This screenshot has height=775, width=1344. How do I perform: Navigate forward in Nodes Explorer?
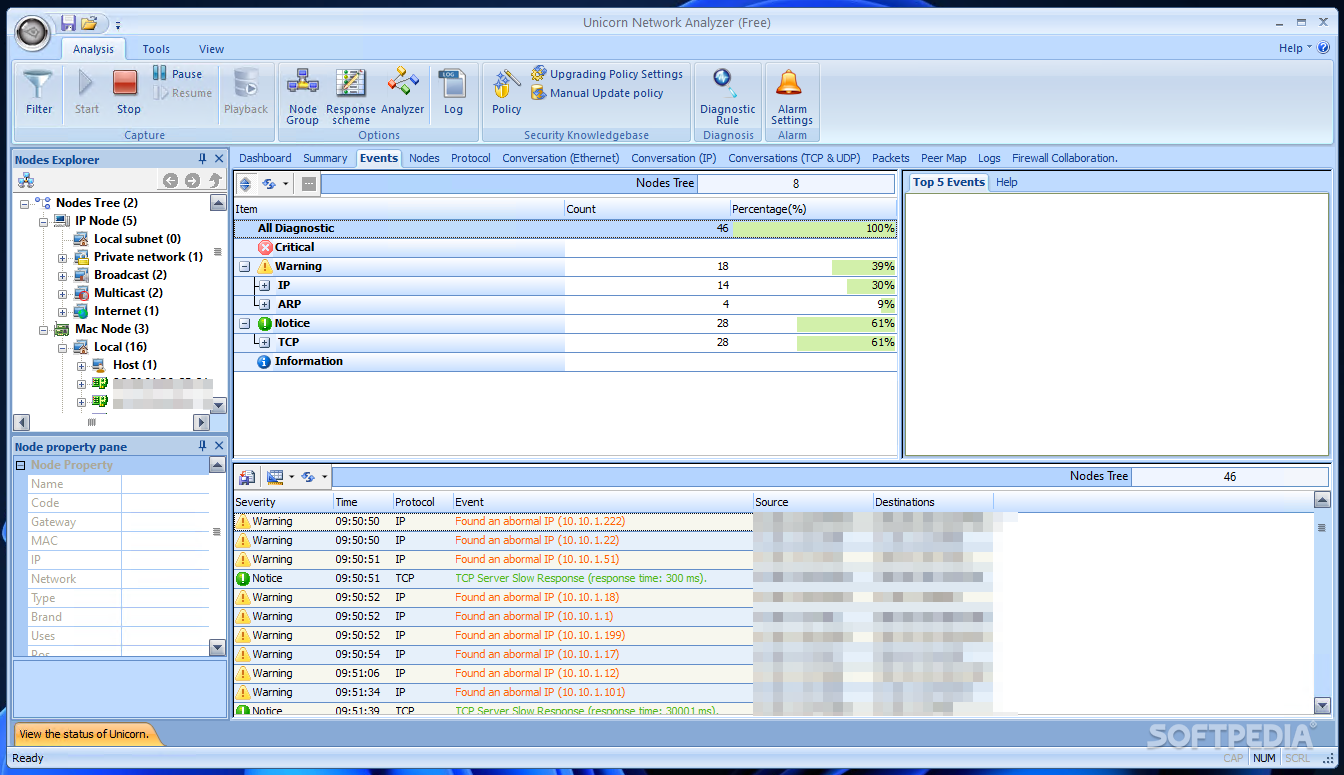pyautogui.click(x=192, y=181)
